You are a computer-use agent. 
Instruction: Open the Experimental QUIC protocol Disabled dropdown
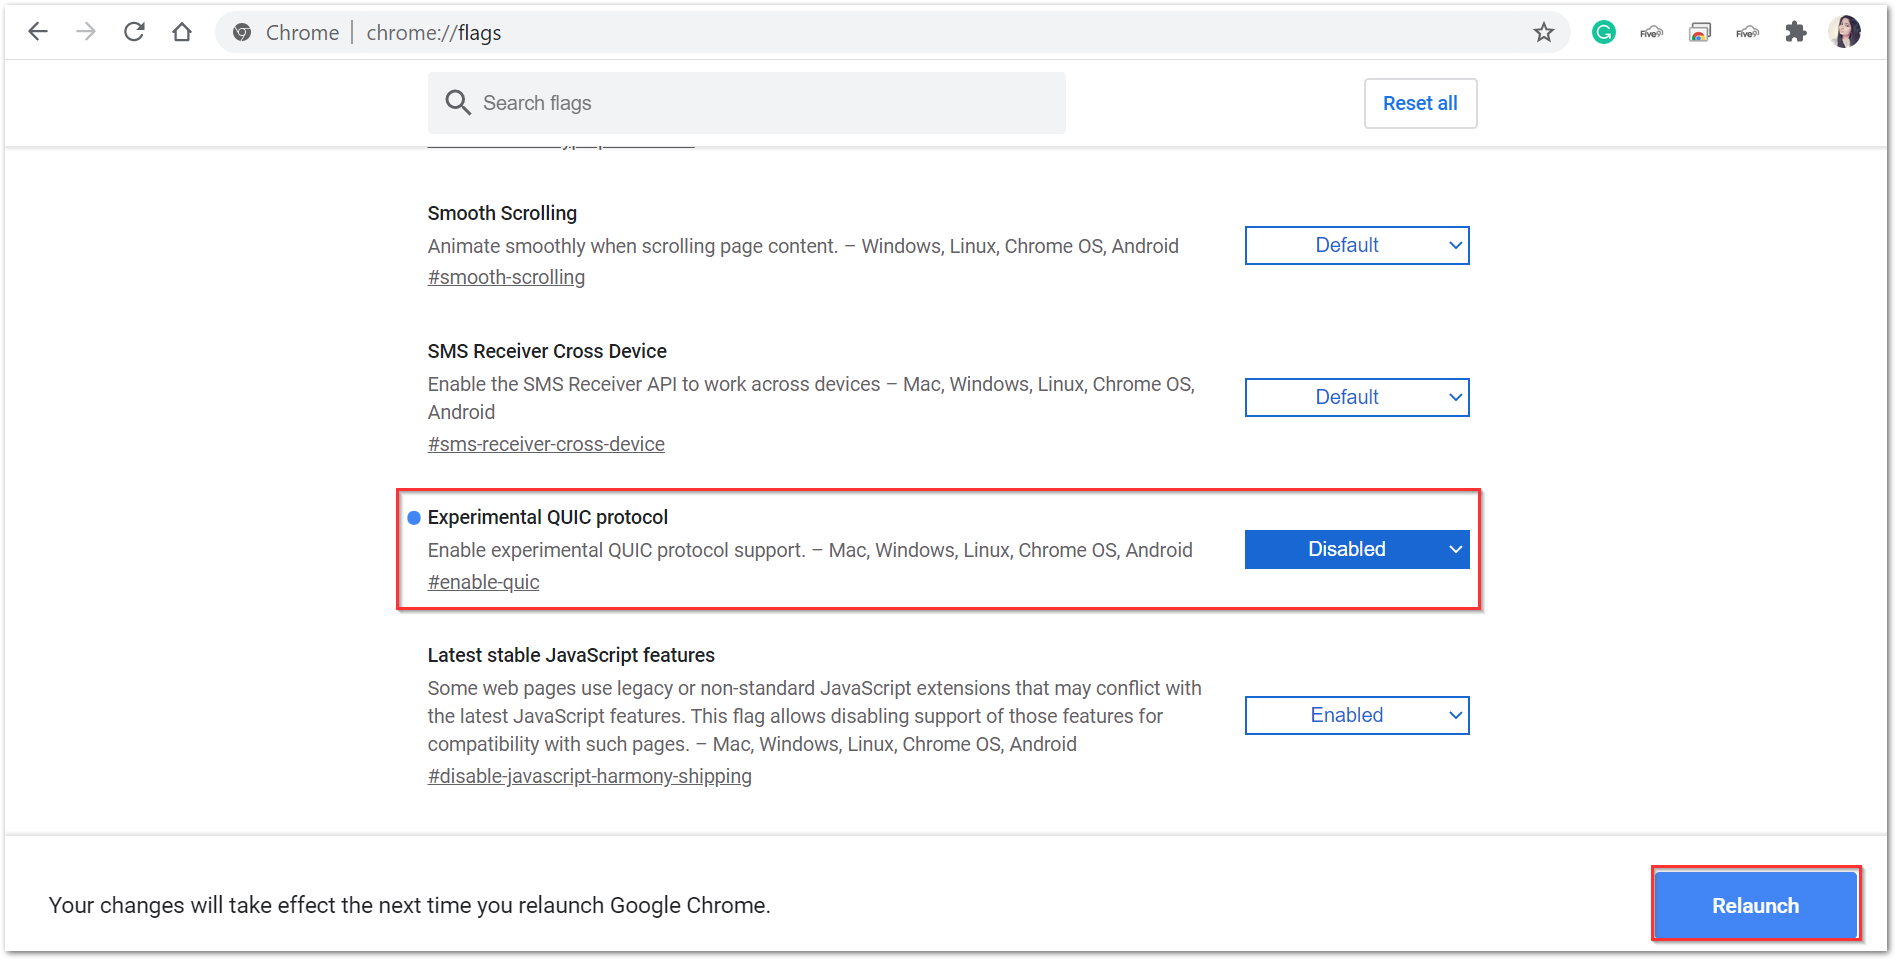tap(1356, 549)
